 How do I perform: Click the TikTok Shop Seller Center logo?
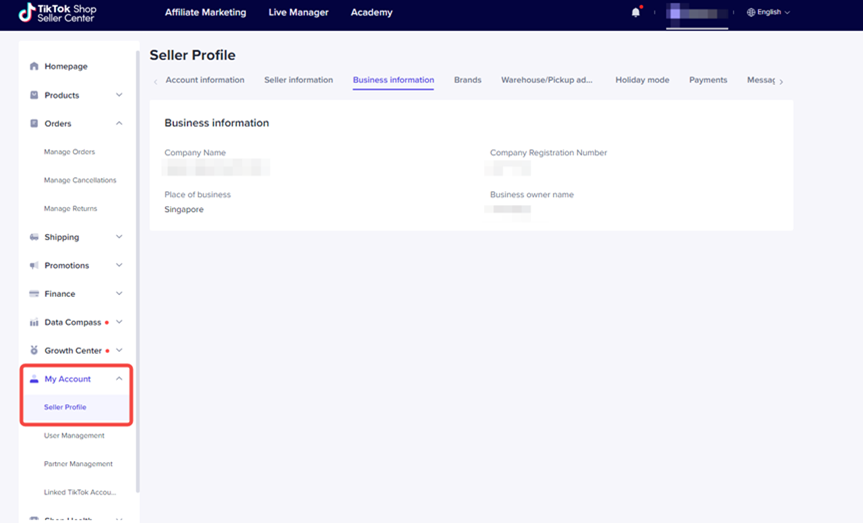(x=57, y=13)
